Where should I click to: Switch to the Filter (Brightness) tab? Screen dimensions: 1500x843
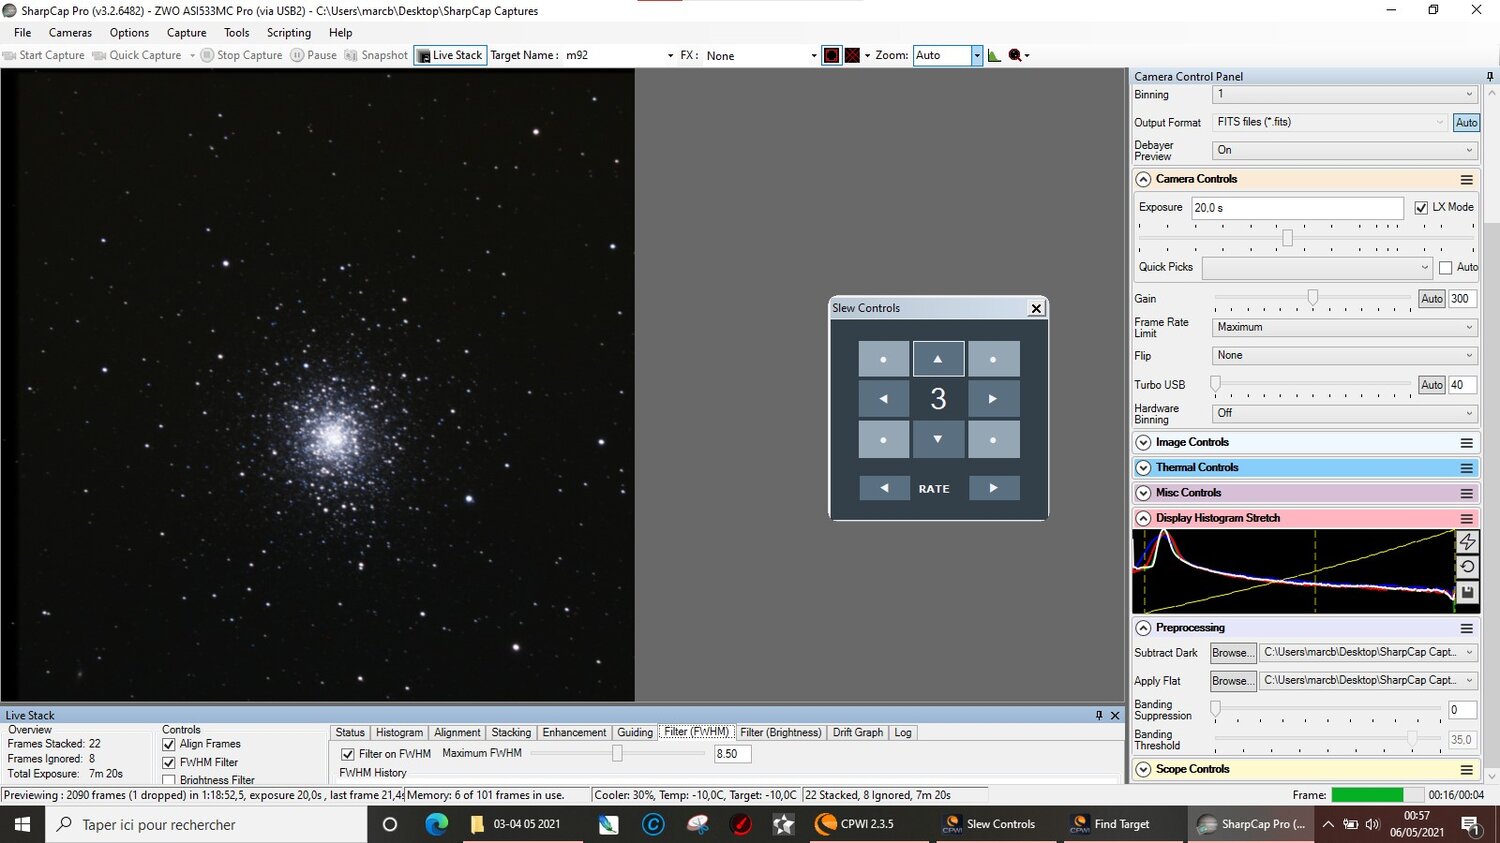(x=780, y=733)
